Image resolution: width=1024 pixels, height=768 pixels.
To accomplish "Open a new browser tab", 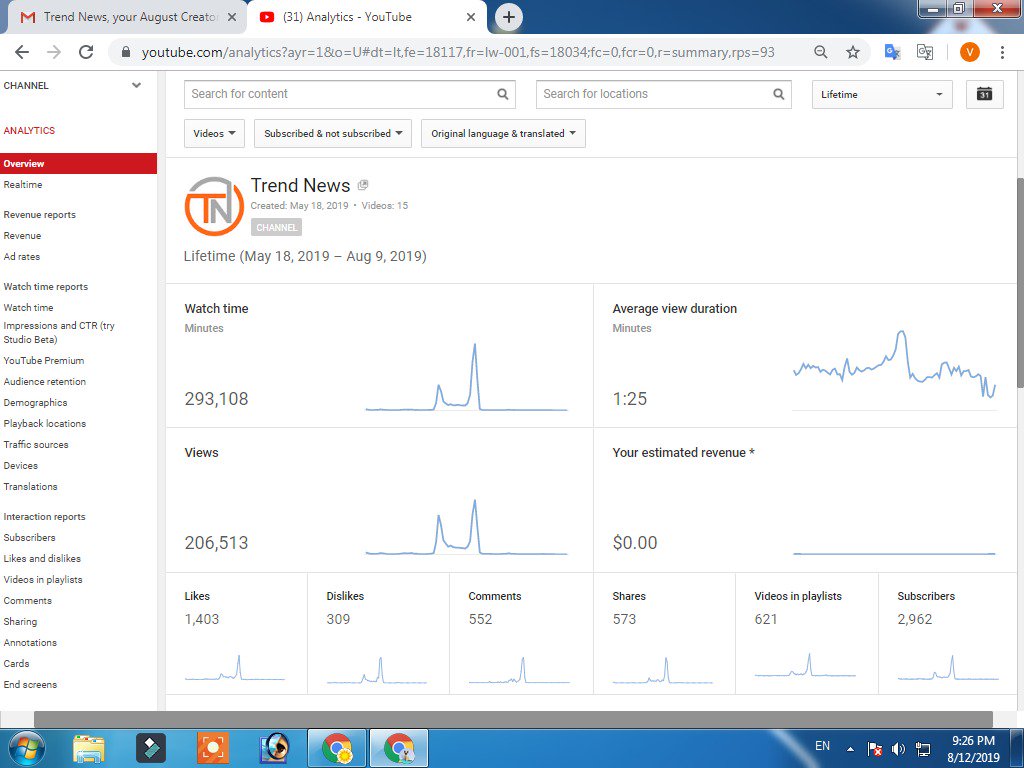I will 509,17.
